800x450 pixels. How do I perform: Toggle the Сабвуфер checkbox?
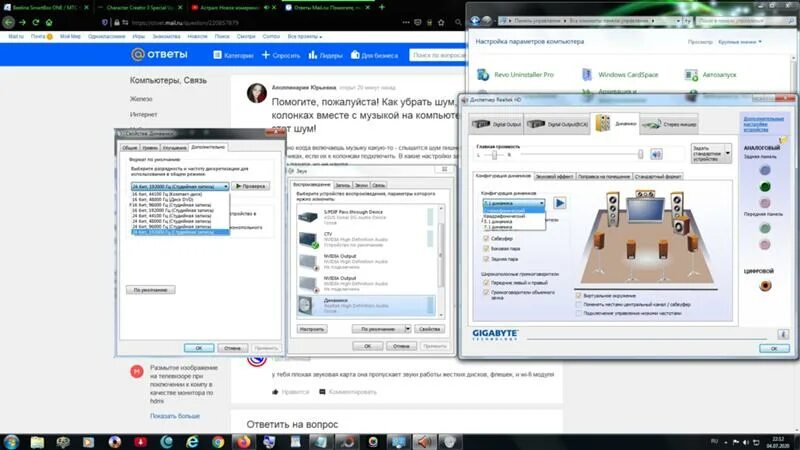click(x=486, y=238)
